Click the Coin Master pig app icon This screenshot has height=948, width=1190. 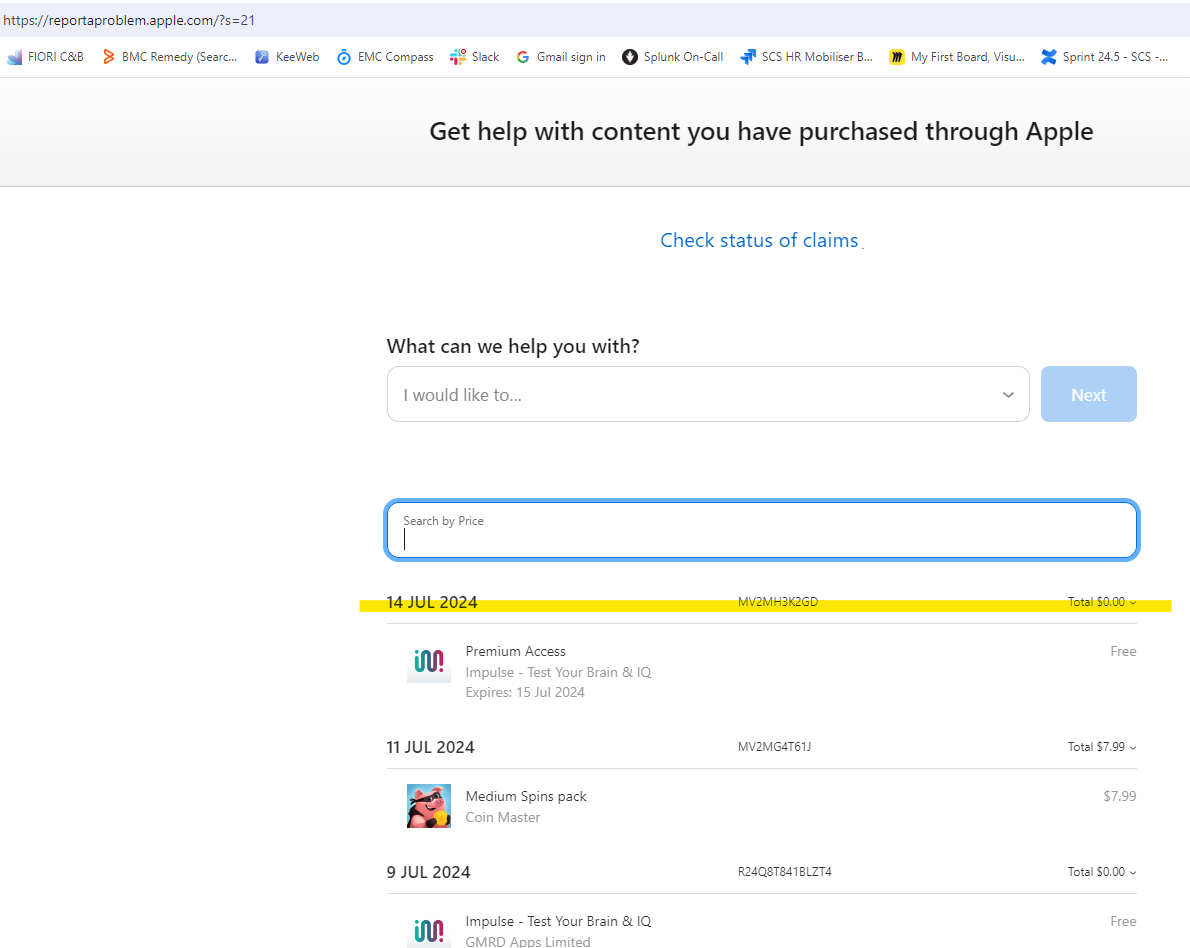(429, 806)
